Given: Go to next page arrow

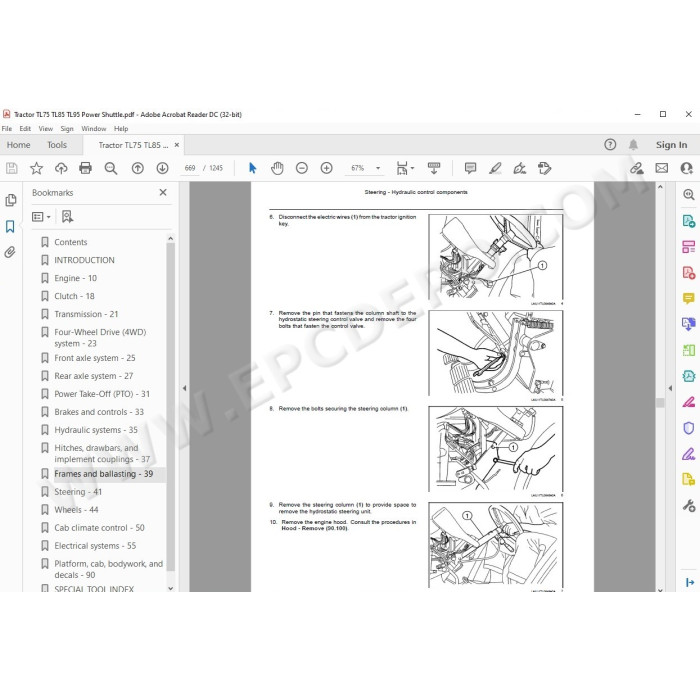Looking at the screenshot, I should click(x=162, y=168).
